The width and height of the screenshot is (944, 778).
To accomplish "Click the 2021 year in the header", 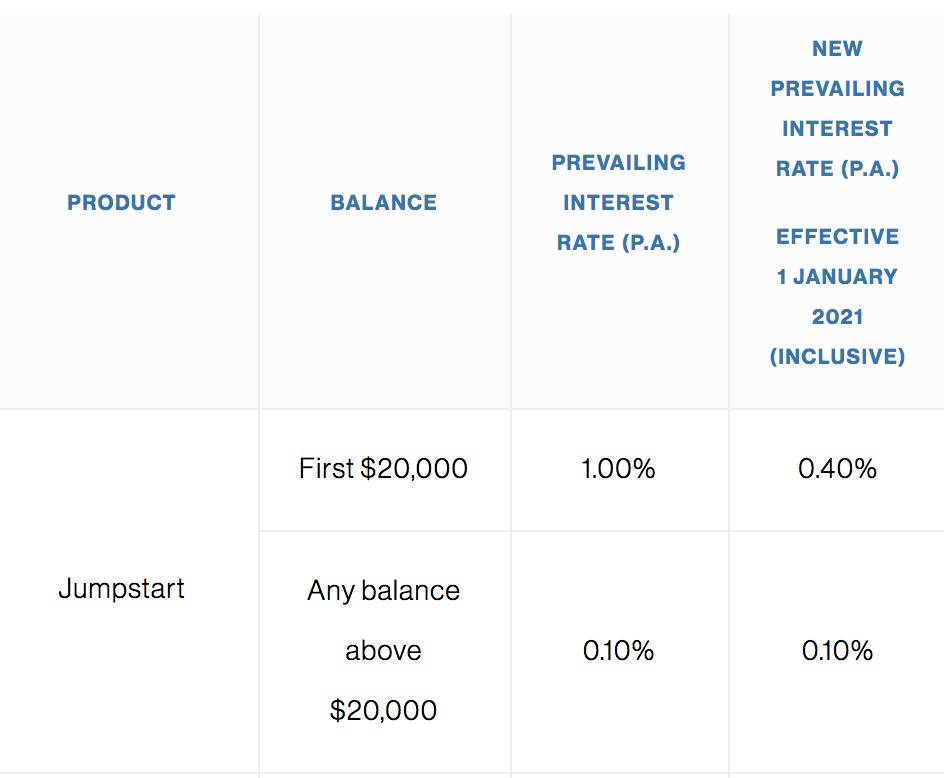I will [837, 317].
